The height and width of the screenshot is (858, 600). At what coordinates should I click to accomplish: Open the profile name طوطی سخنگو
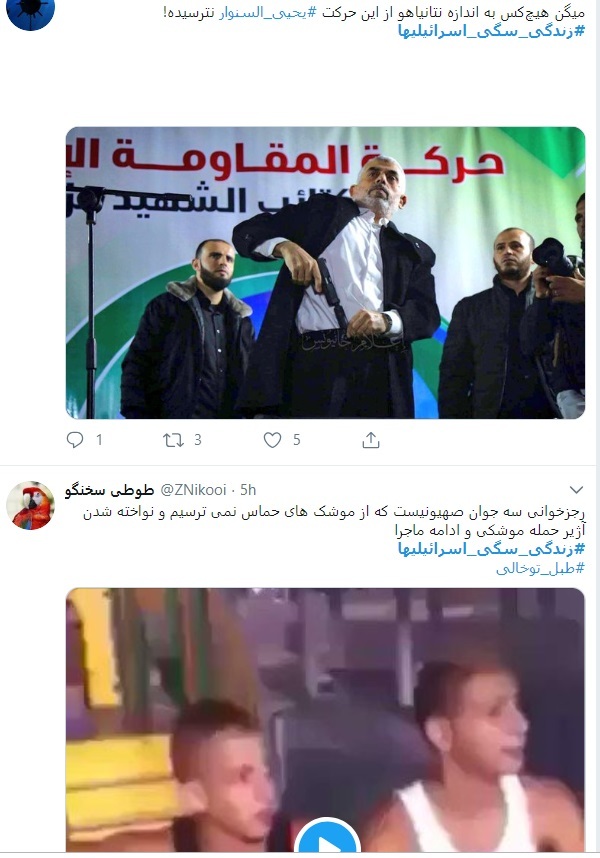click(x=109, y=490)
